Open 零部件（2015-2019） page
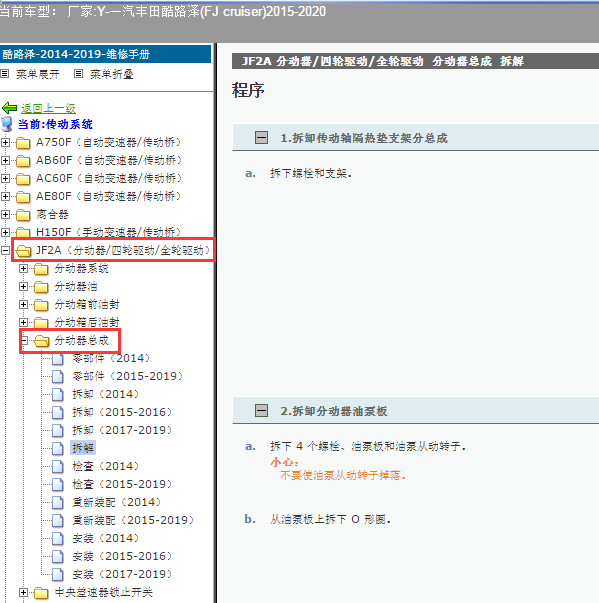Image resolution: width=599 pixels, height=603 pixels. 128,376
